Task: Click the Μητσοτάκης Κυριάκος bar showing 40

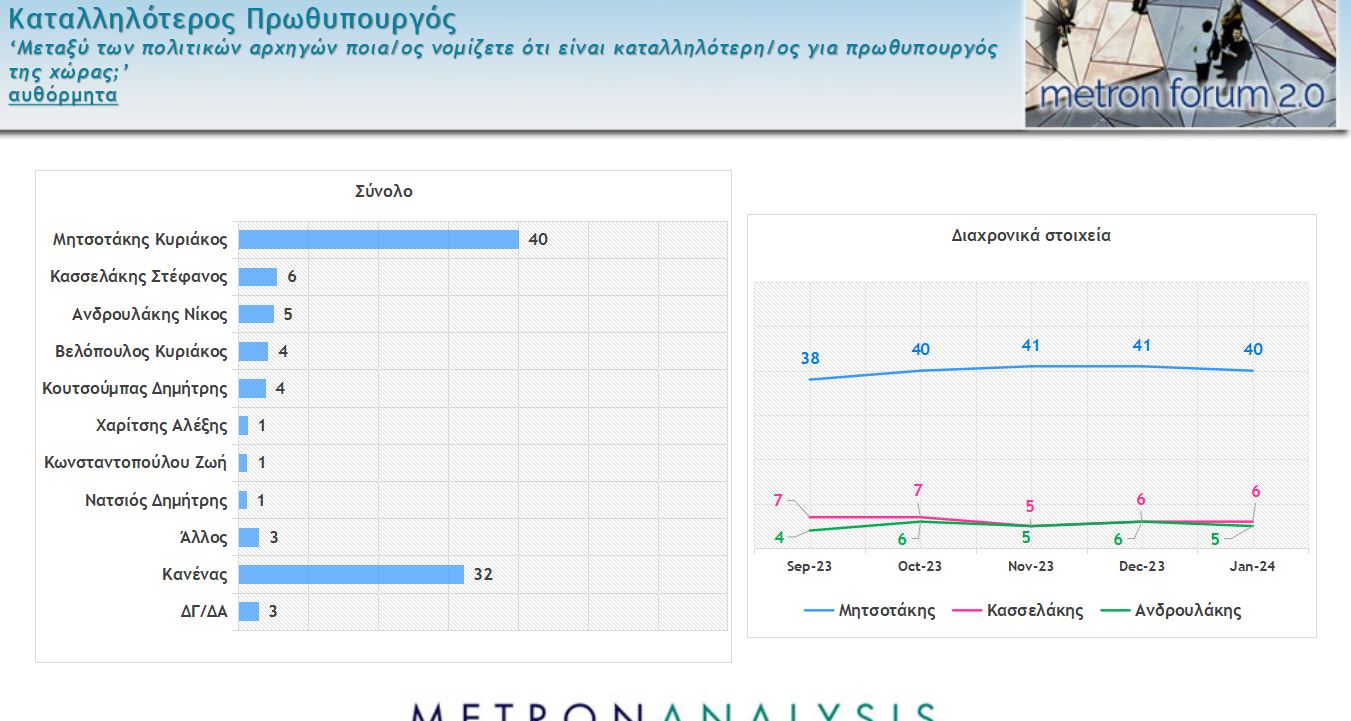Action: pyautogui.click(x=378, y=240)
